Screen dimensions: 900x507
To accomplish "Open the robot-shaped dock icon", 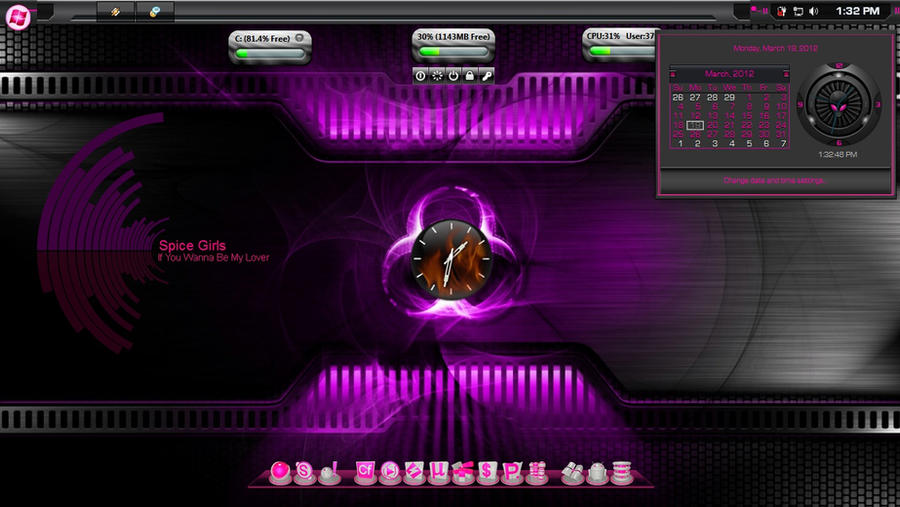I will (x=597, y=473).
